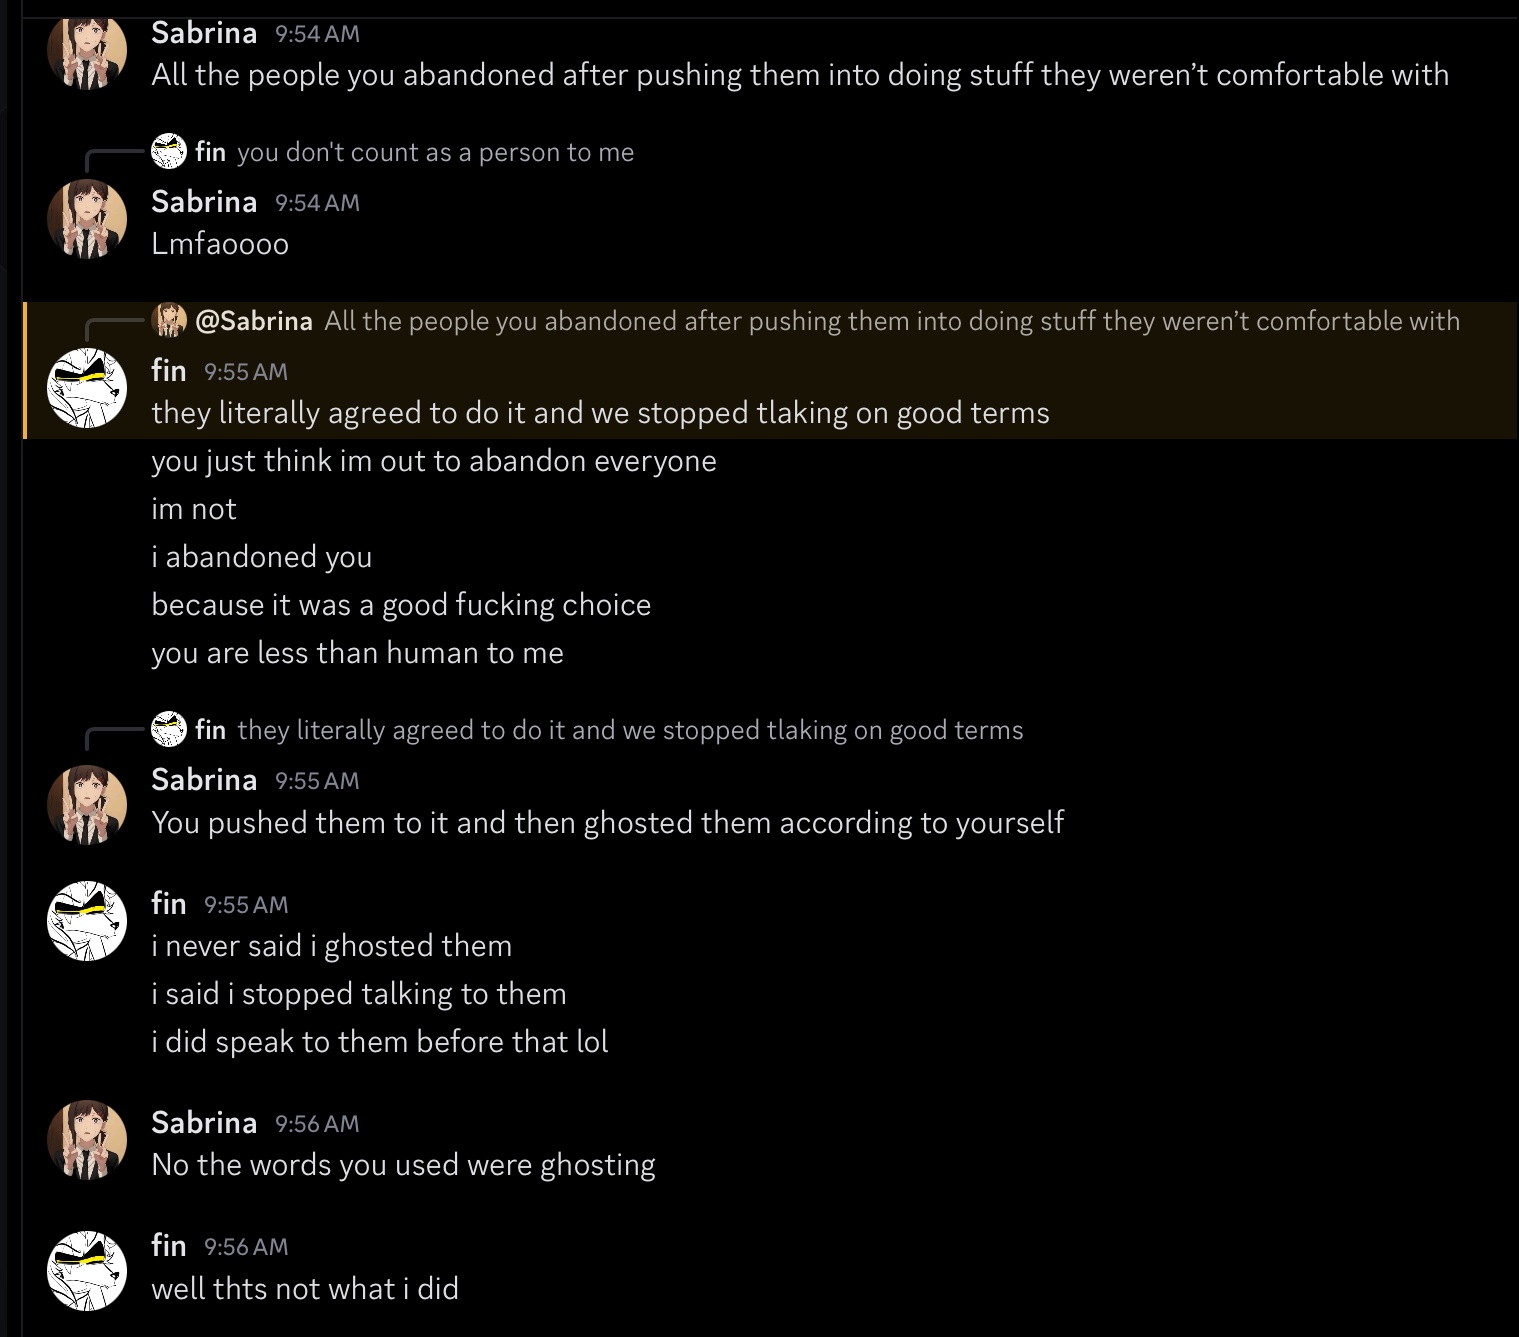Screen dimensions: 1519x1337
Task: Click fin's avatar beside "well thts not what i did"
Action: tap(87, 1270)
